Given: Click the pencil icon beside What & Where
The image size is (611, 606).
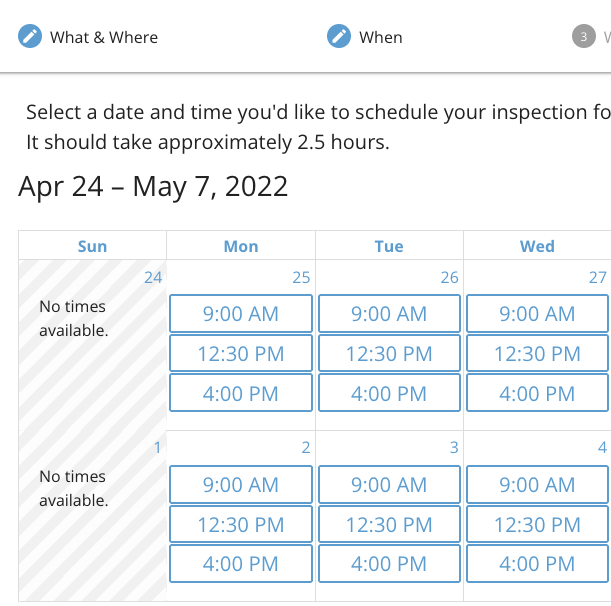Looking at the screenshot, I should click(30, 37).
